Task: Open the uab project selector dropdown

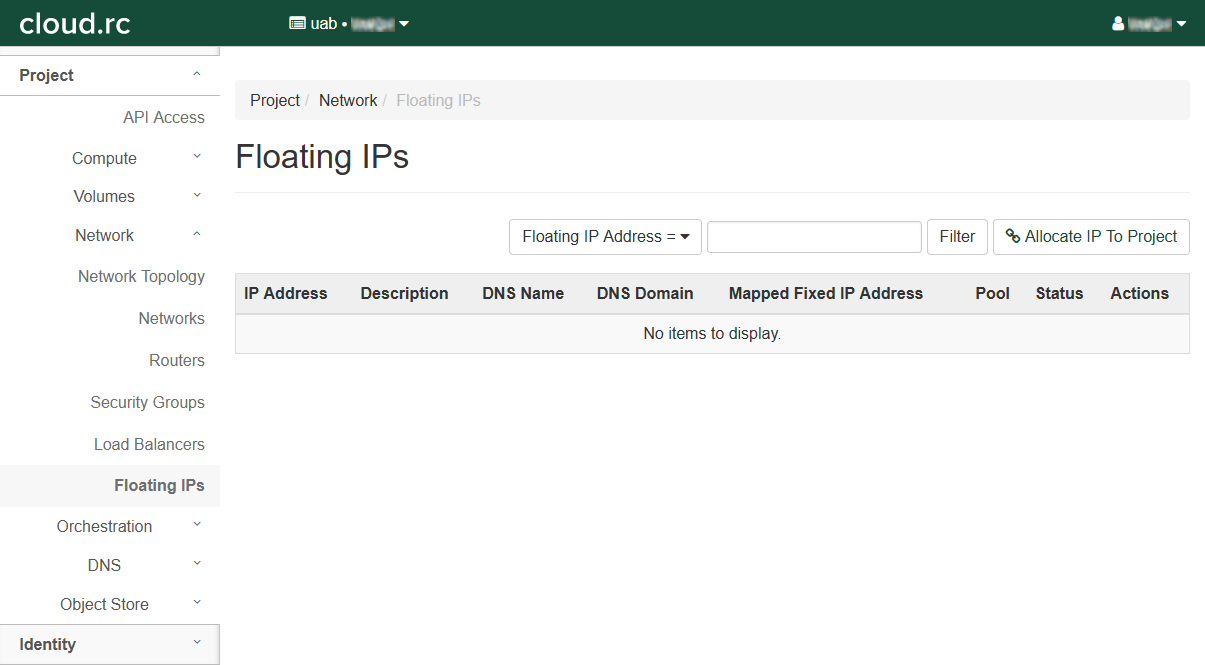Action: pos(349,23)
